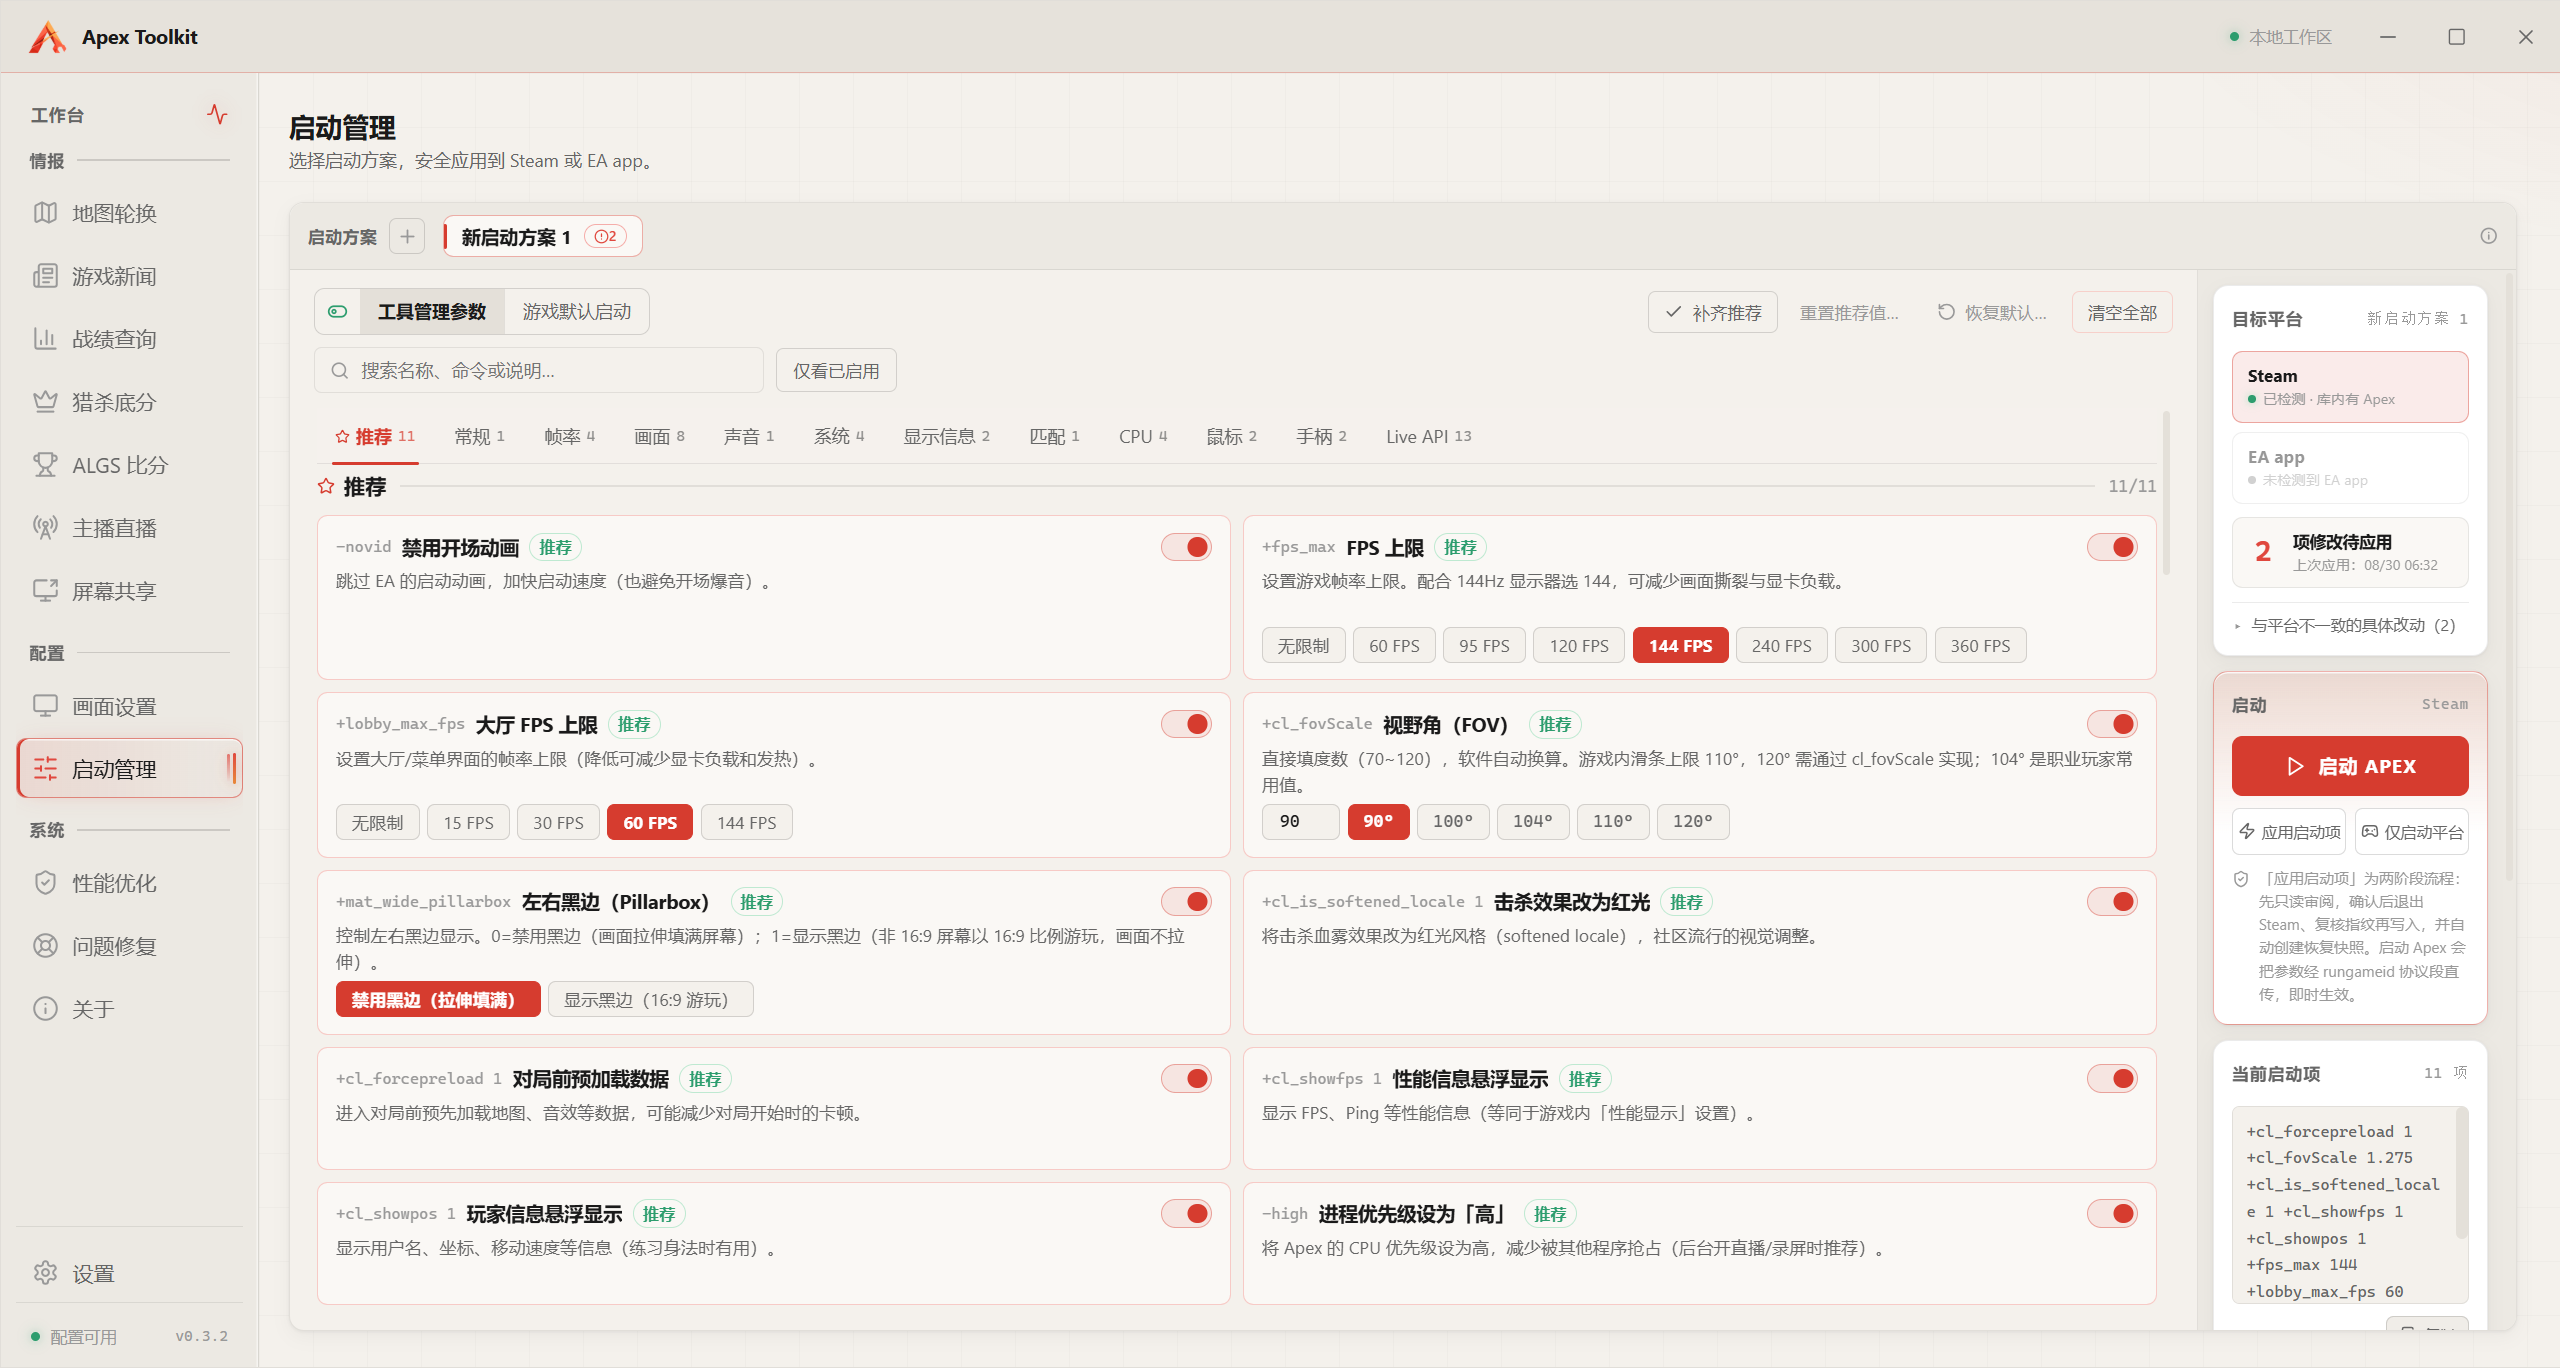The height and width of the screenshot is (1368, 2560).
Task: Click the search magnifier icon
Action: click(x=340, y=371)
